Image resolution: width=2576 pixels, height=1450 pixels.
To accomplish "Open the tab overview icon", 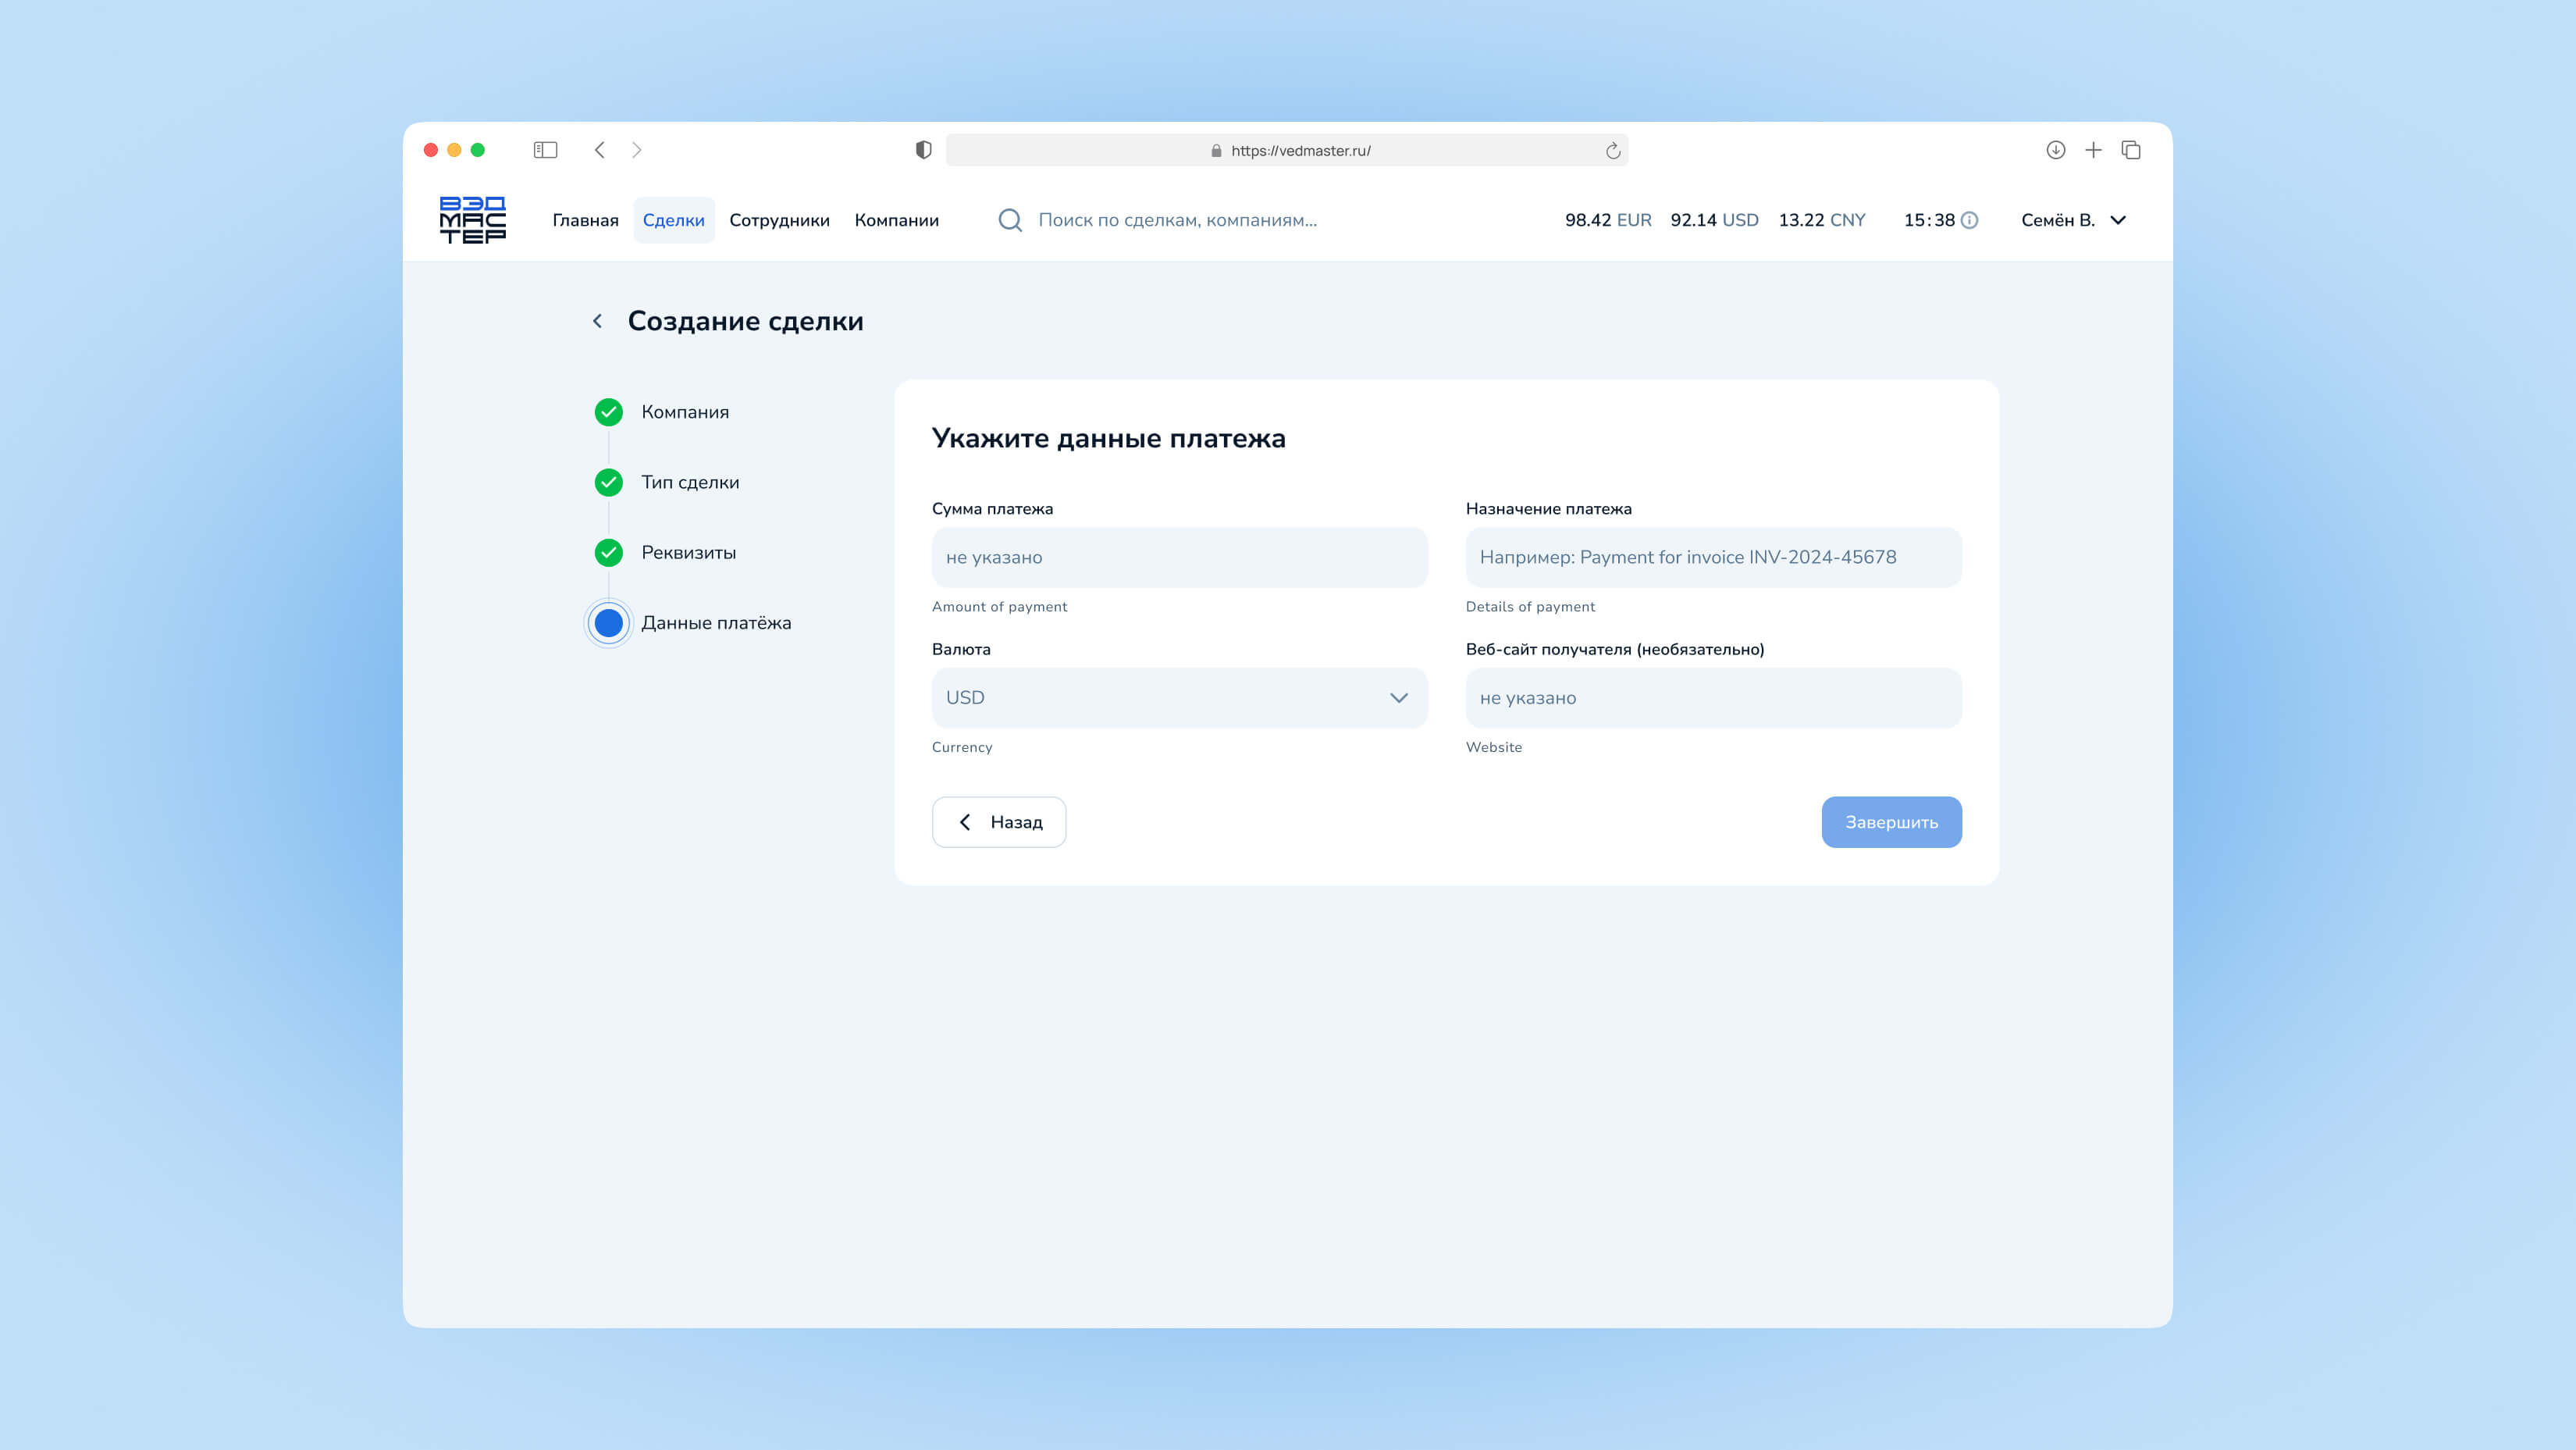I will click(x=2131, y=150).
